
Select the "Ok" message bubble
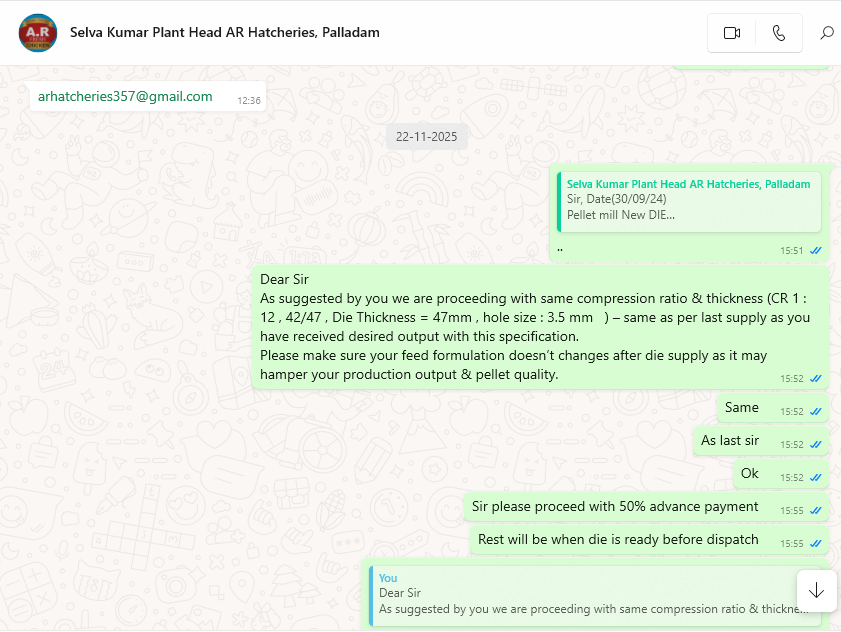click(x=750, y=474)
